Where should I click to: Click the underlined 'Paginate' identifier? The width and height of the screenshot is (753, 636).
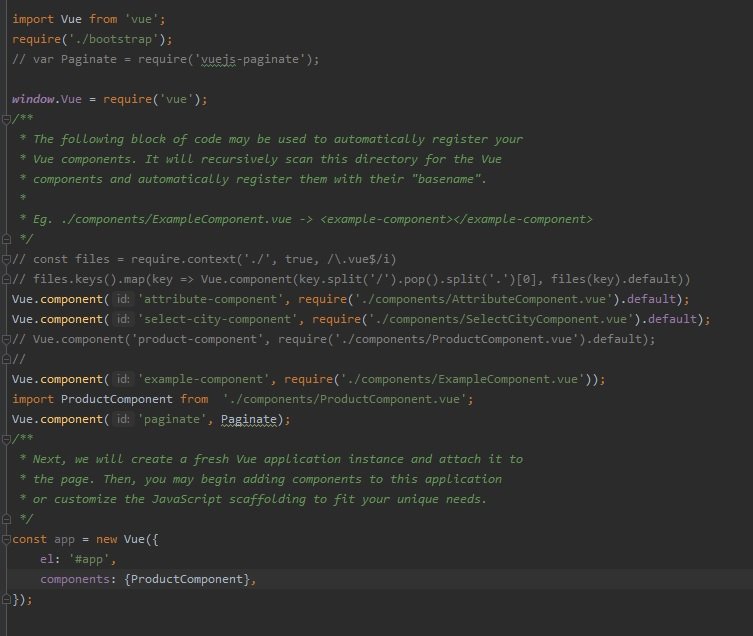tap(249, 420)
